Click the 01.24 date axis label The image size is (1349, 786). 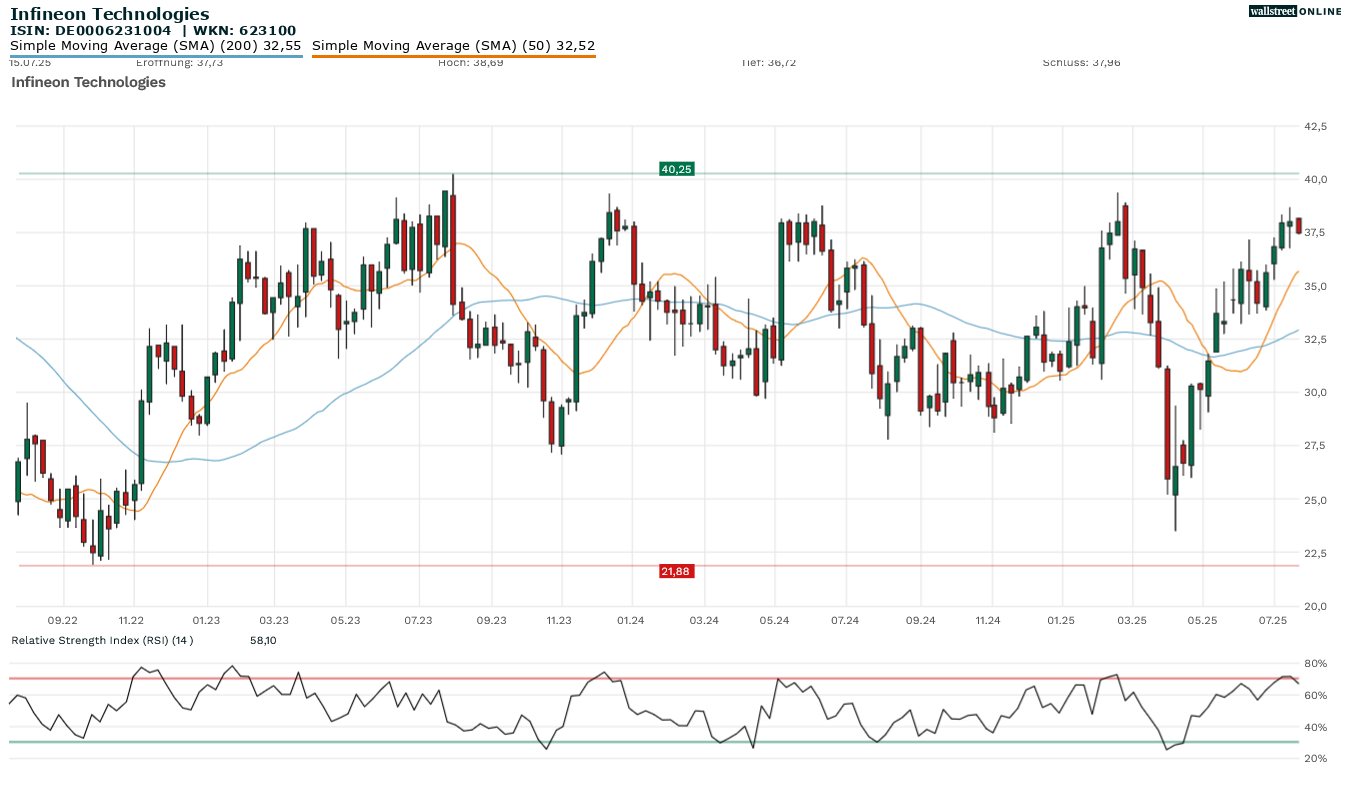tap(630, 621)
